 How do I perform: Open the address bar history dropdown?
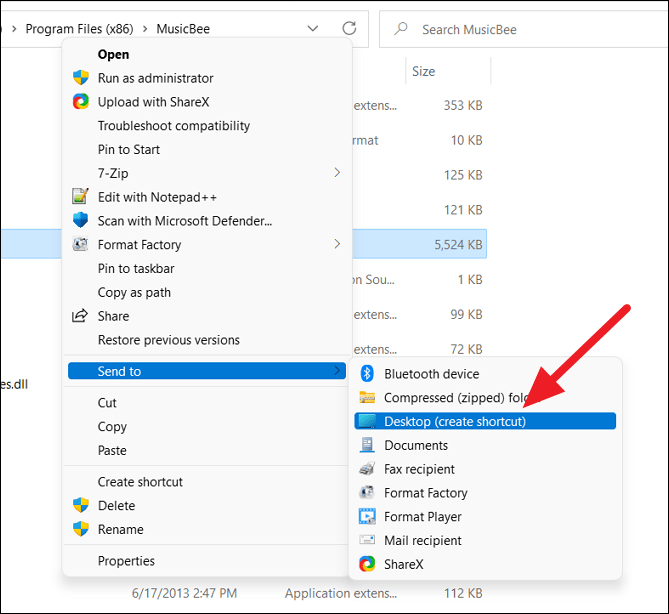(314, 29)
